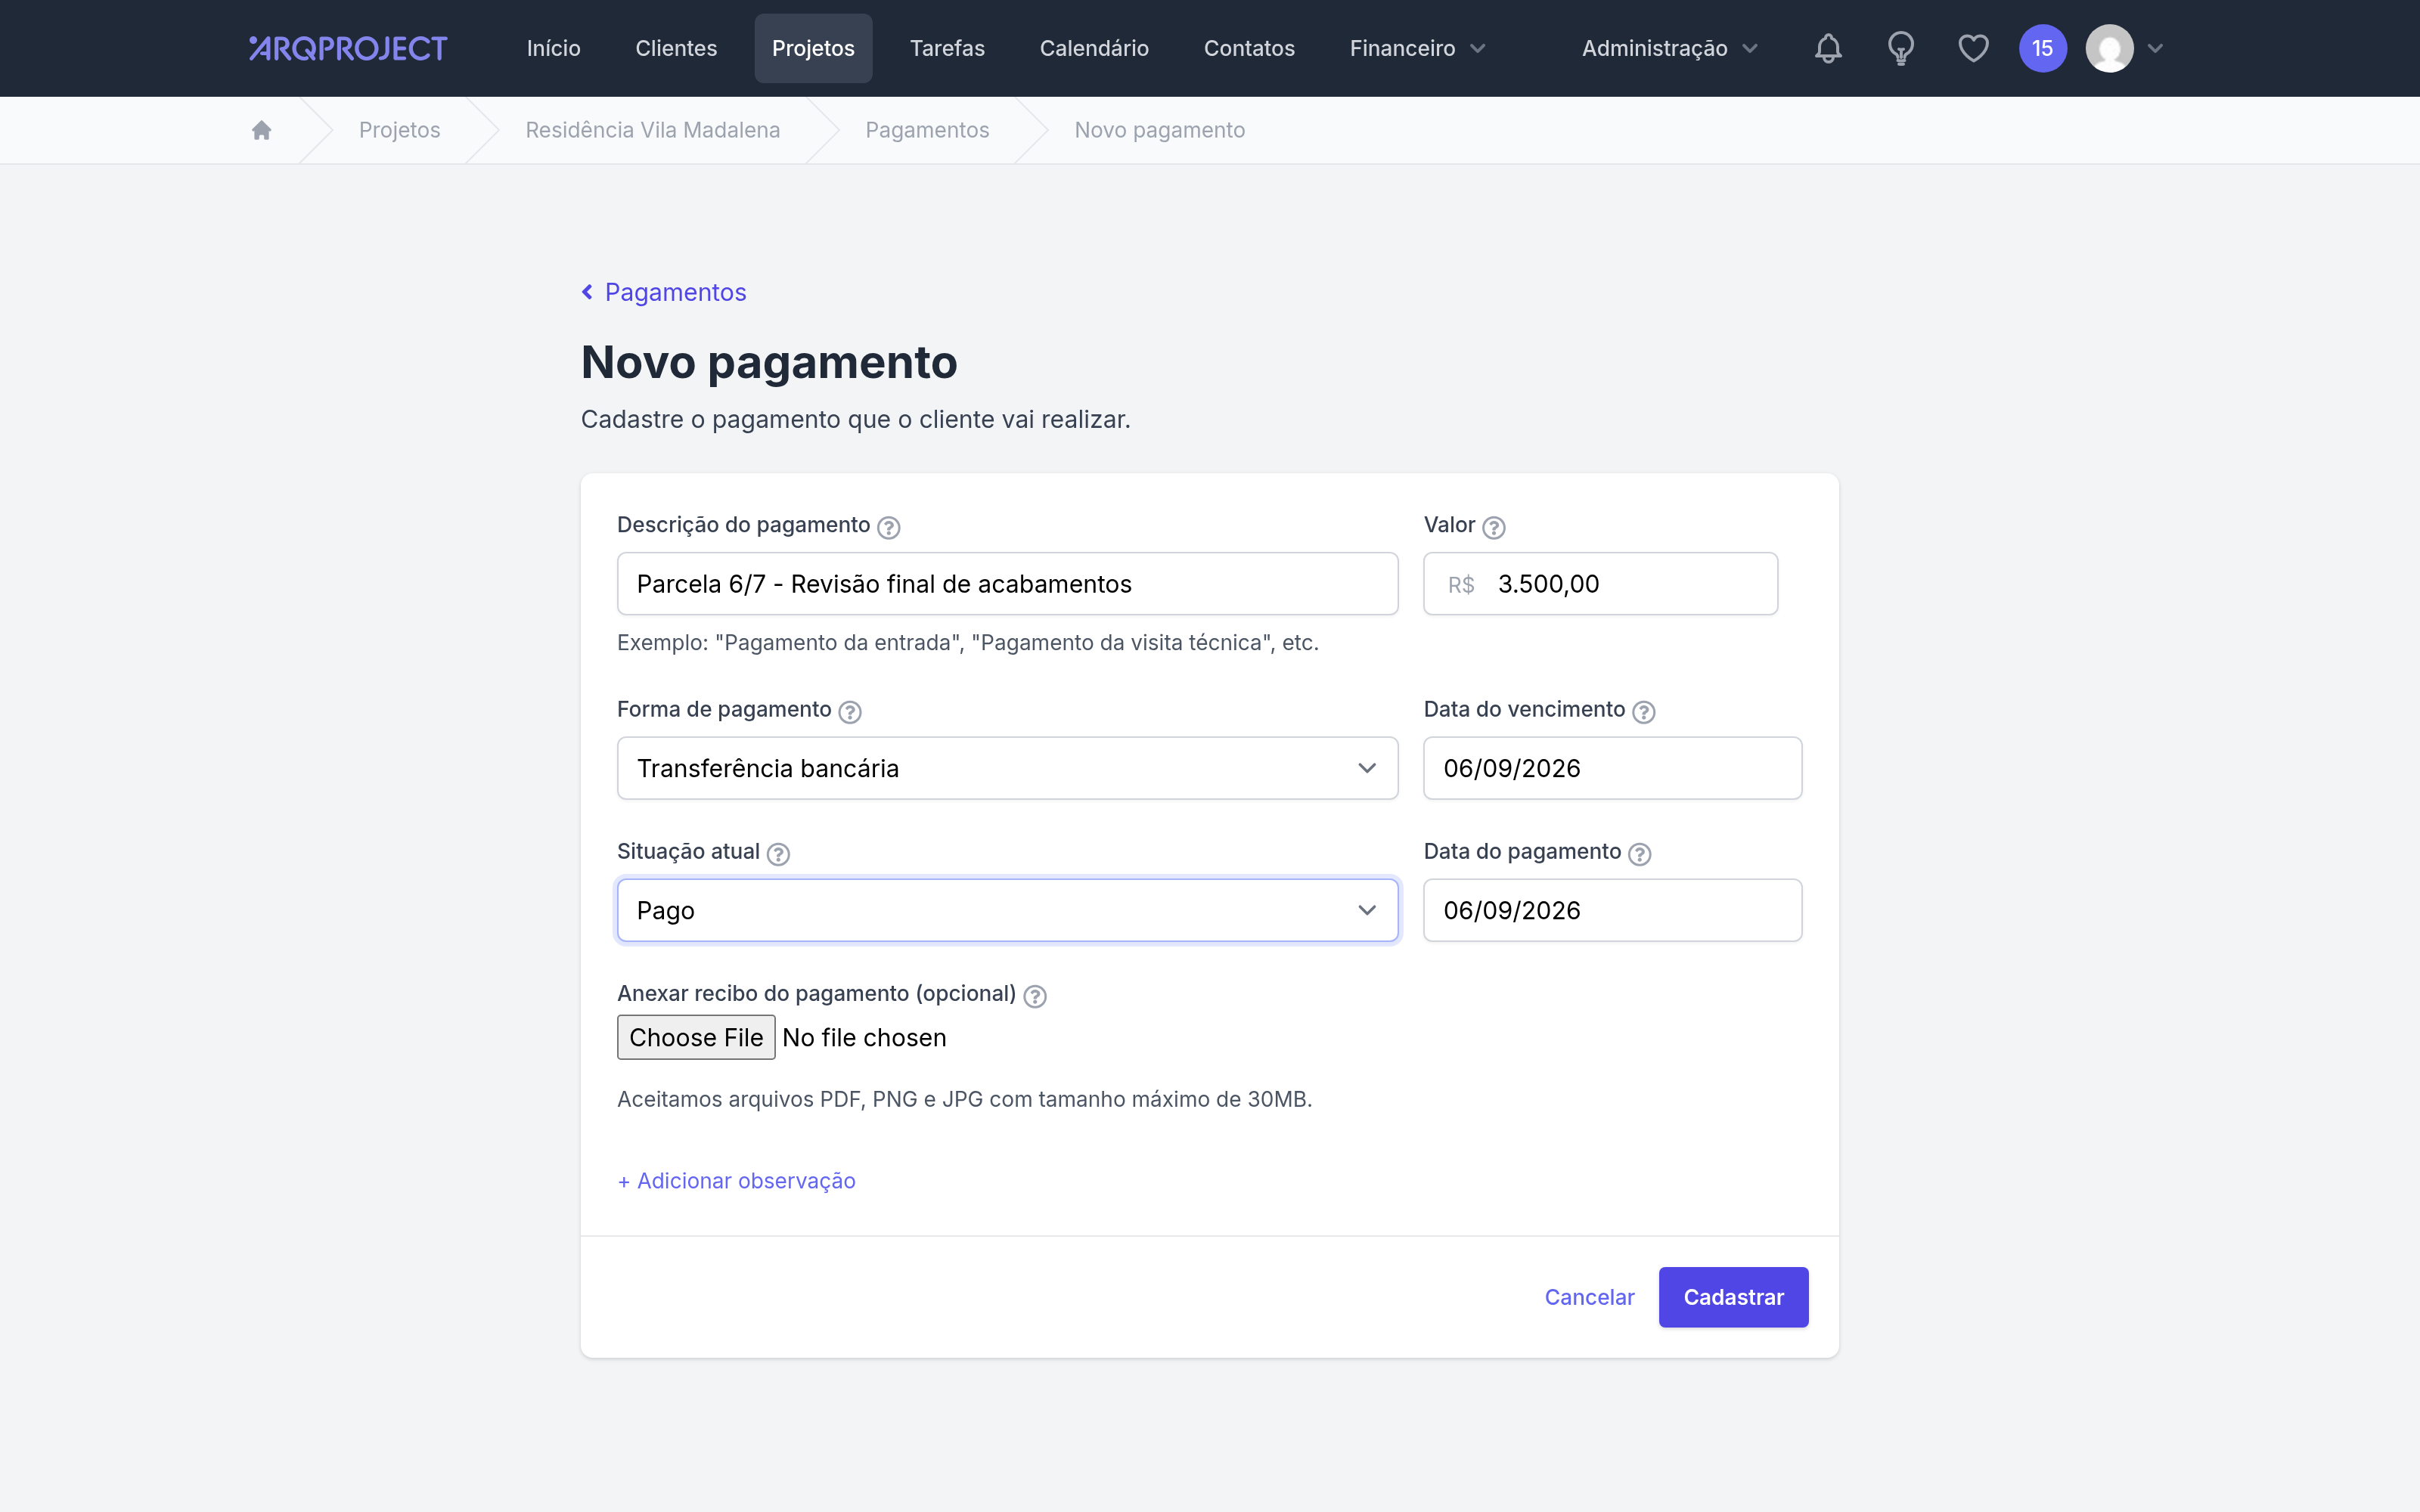Image resolution: width=2420 pixels, height=1512 pixels.
Task: Click Pagamentos in the breadcrumb
Action: click(x=927, y=130)
